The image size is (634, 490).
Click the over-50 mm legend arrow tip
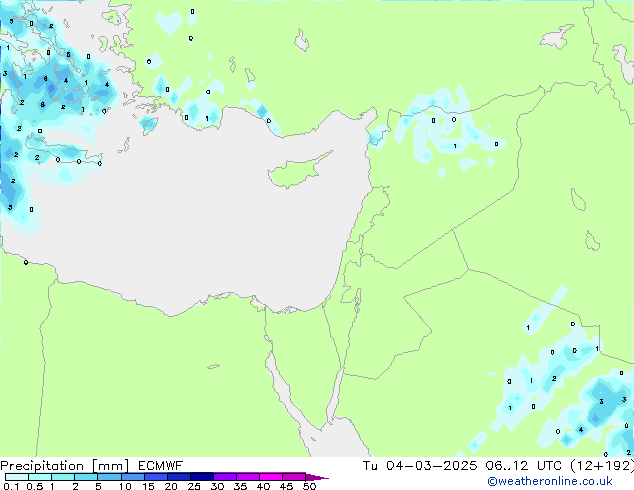pos(317,477)
